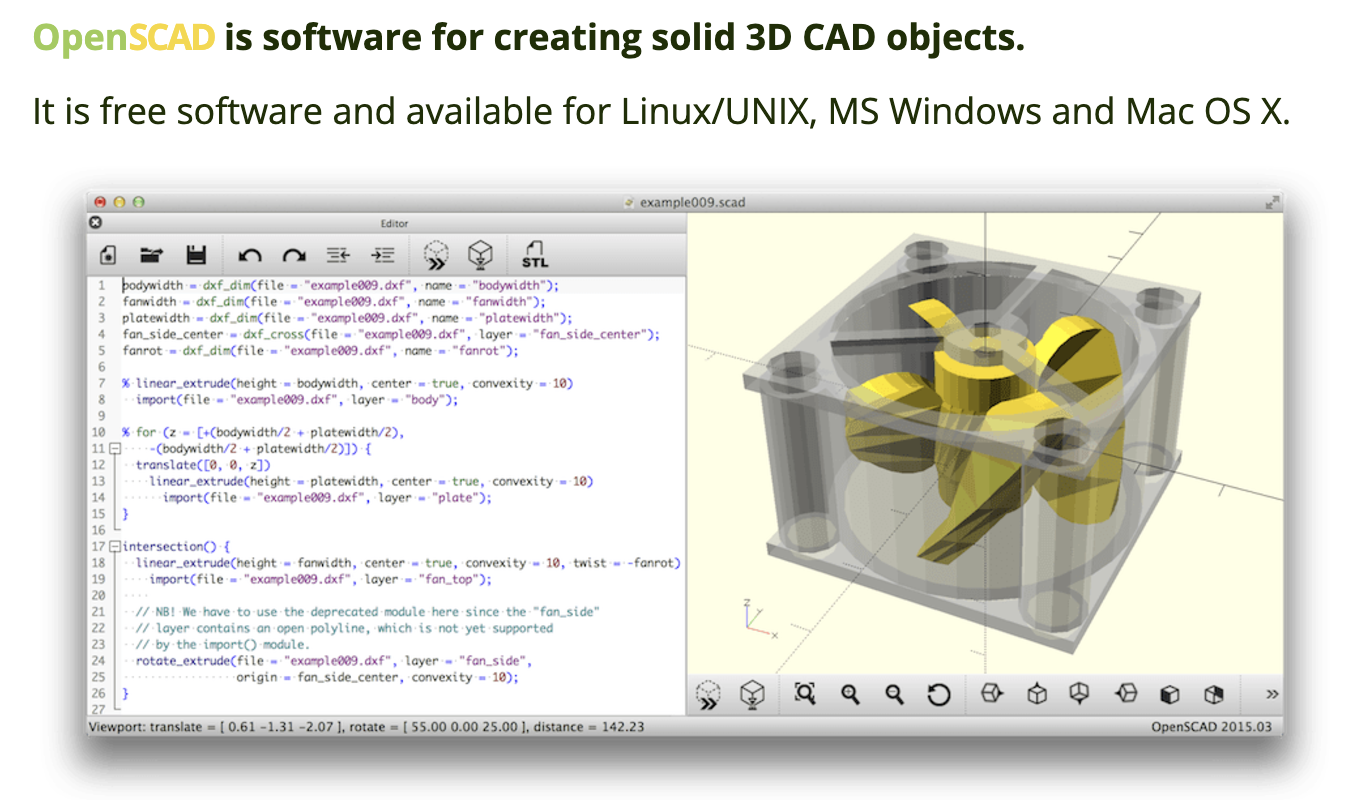
Task: Reset the 3D view rotation
Action: pyautogui.click(x=938, y=694)
